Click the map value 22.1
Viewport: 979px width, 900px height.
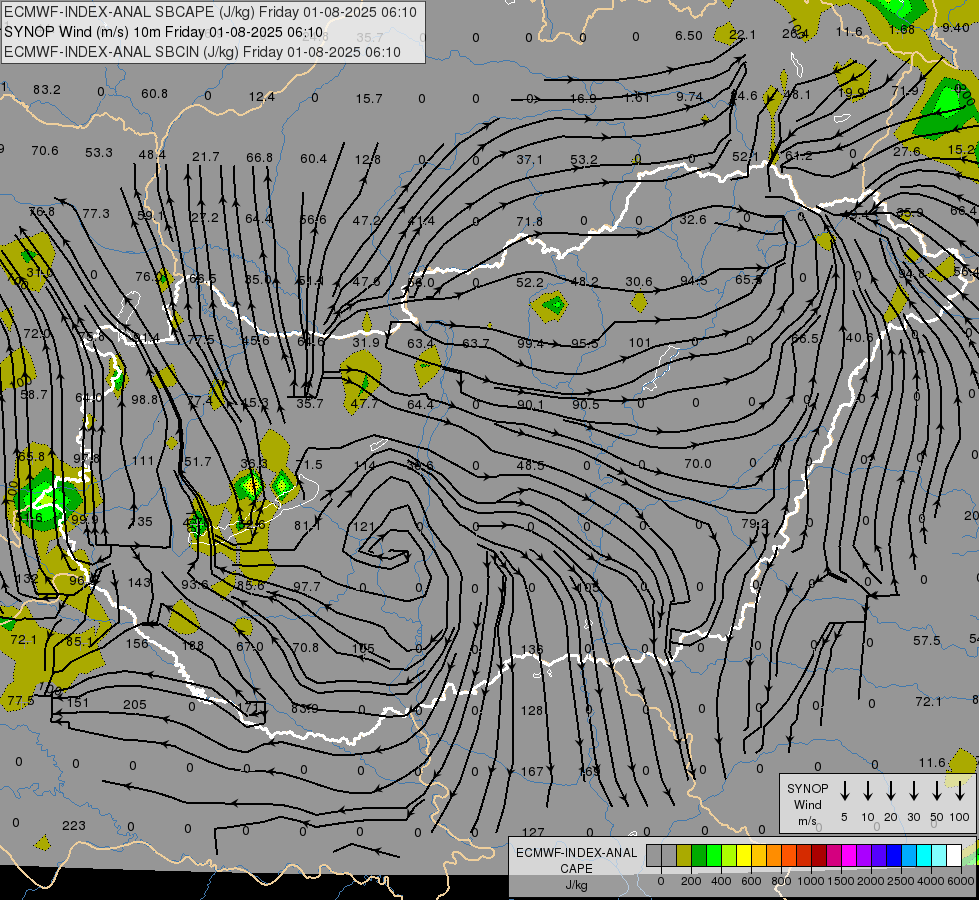tap(742, 34)
